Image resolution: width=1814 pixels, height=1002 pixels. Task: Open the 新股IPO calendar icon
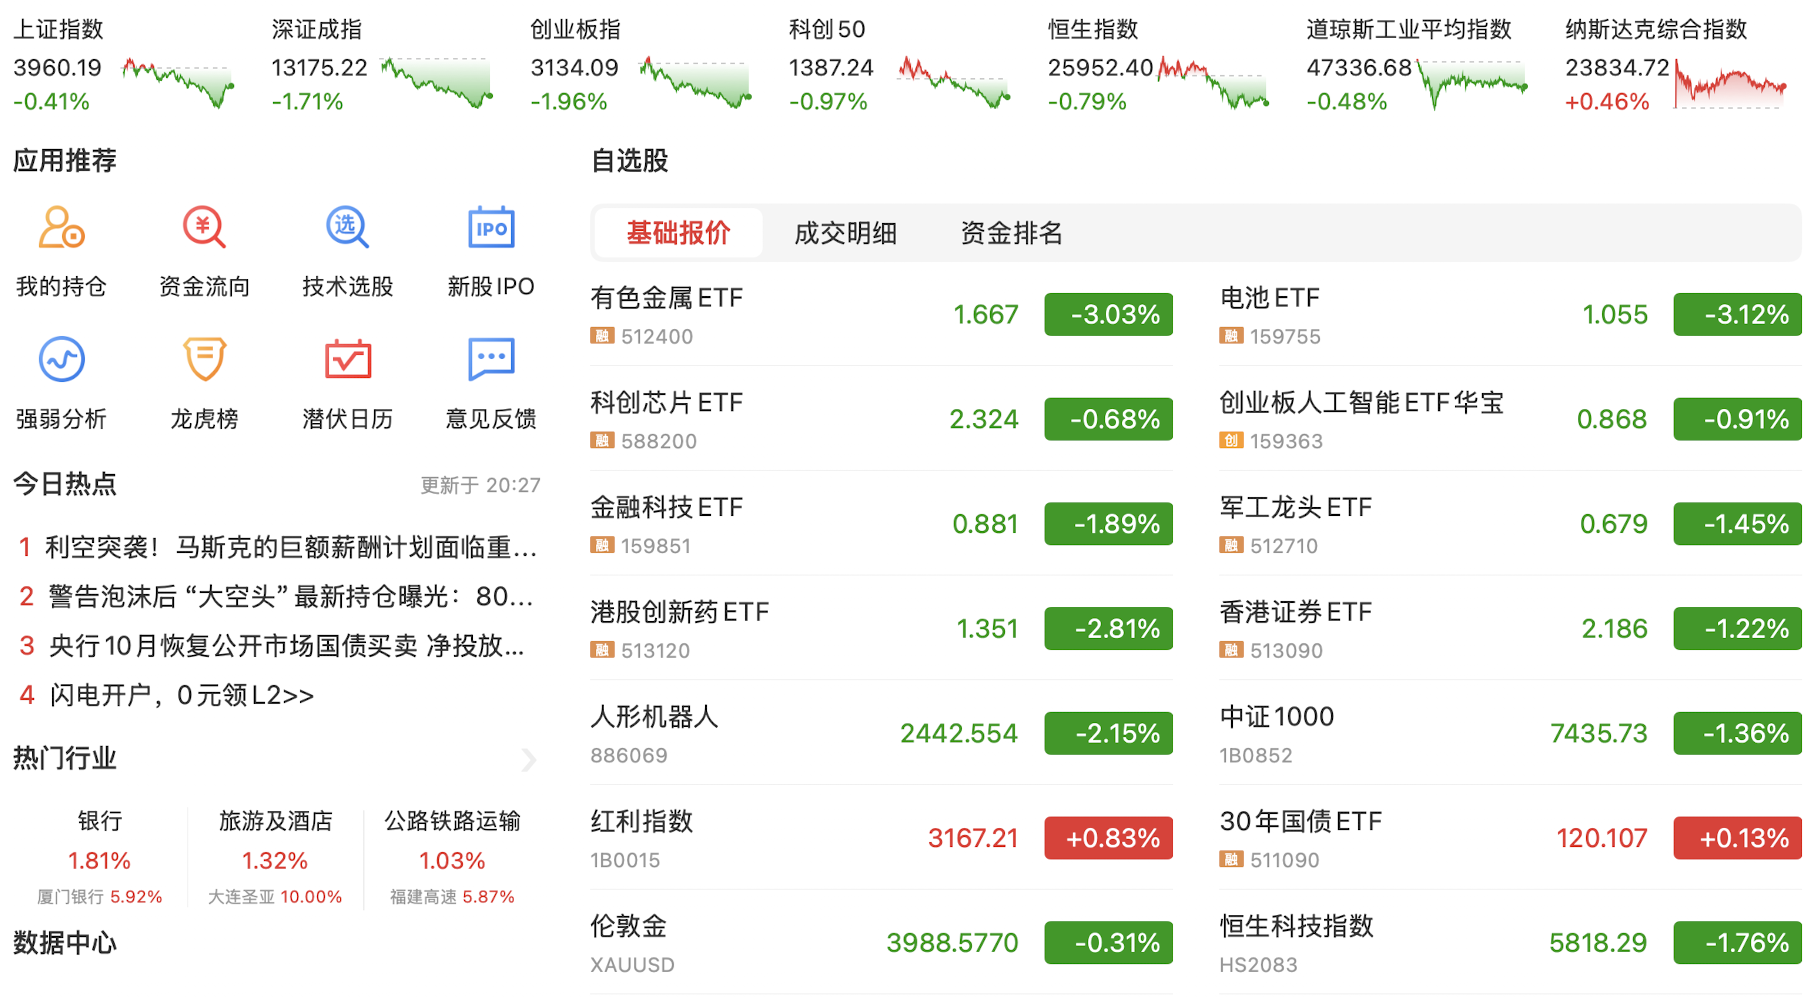(491, 229)
